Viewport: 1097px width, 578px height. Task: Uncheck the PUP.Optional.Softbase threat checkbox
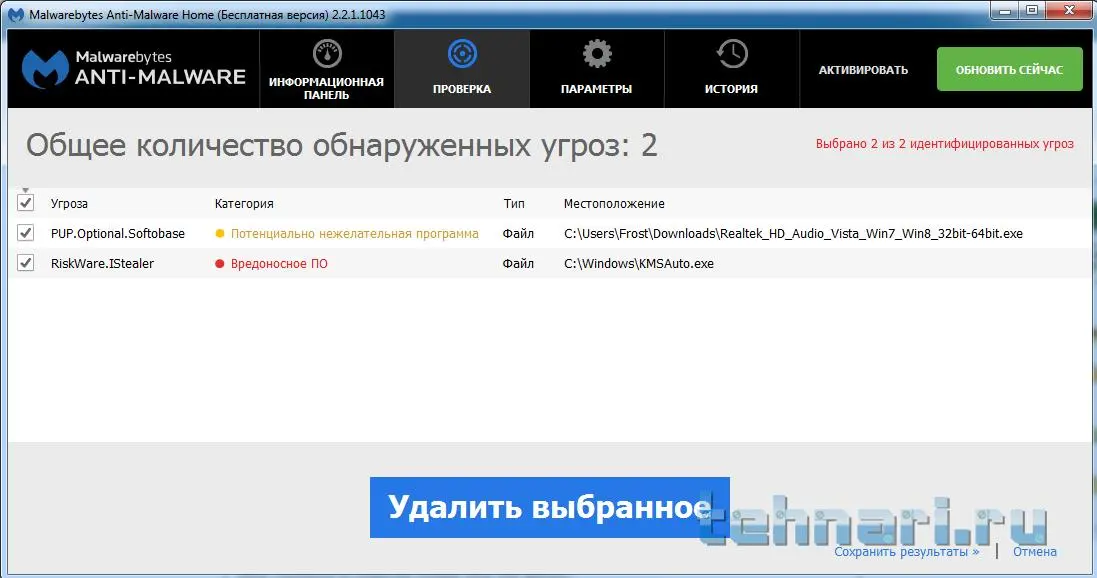pos(25,232)
